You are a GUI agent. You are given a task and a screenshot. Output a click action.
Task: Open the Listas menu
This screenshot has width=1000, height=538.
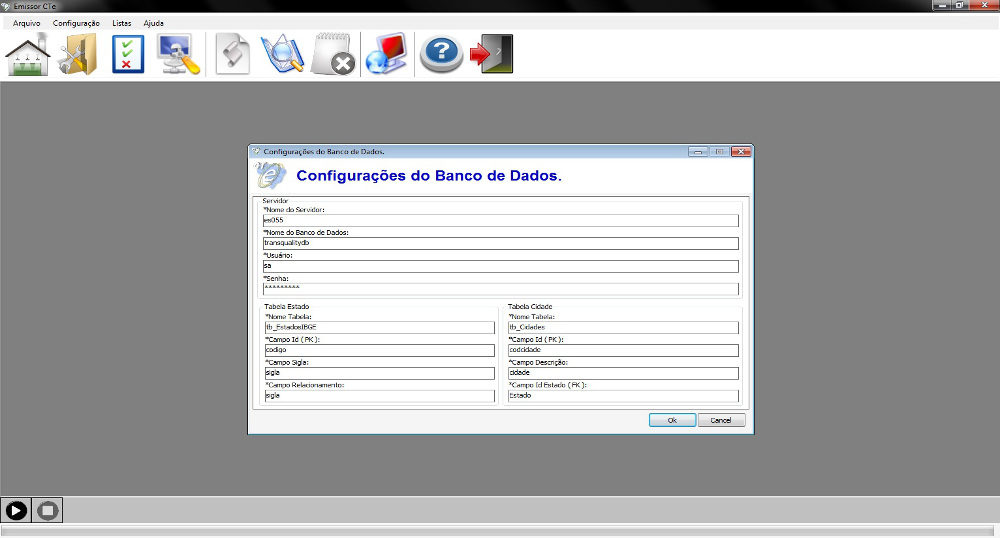click(x=122, y=22)
